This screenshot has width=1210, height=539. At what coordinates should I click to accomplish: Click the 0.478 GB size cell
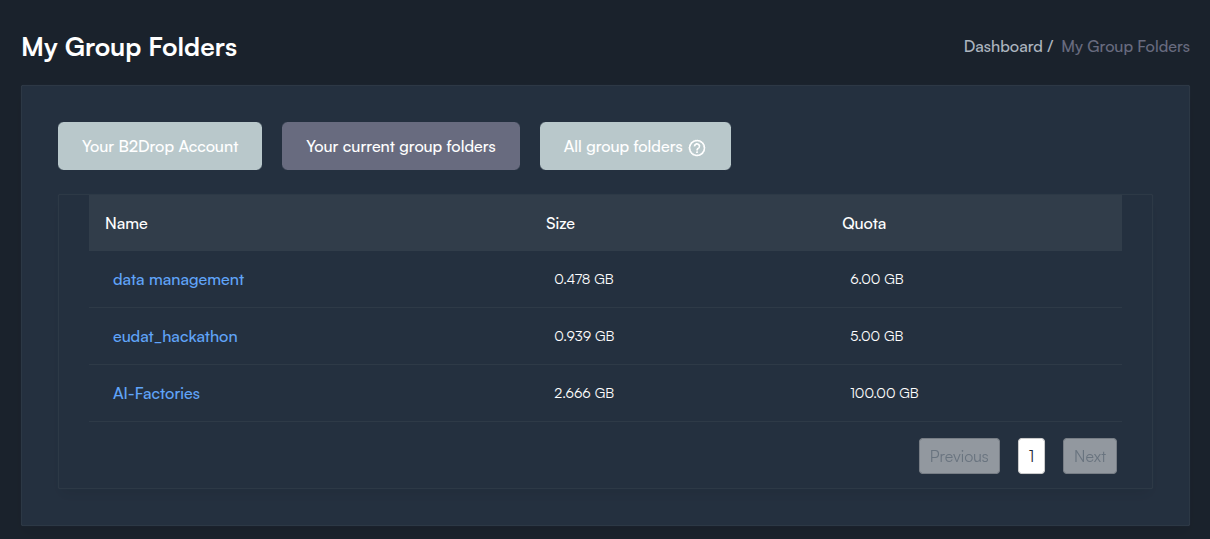[584, 280]
